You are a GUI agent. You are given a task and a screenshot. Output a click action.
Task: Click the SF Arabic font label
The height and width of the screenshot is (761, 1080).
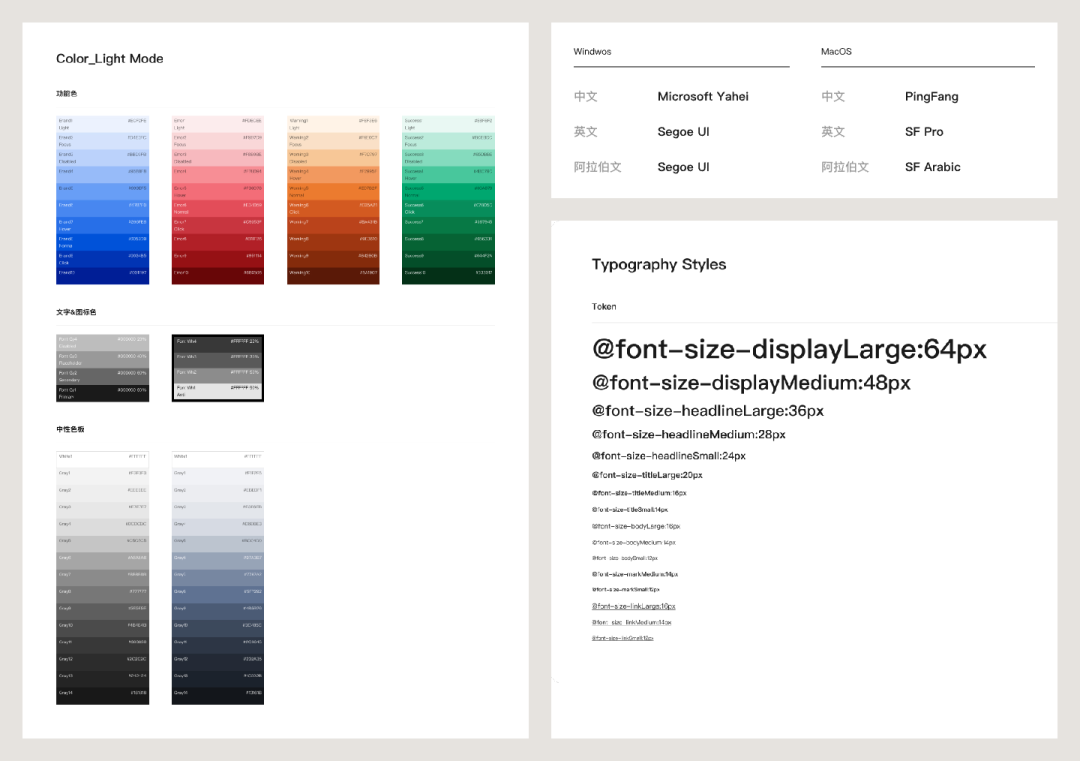(933, 167)
